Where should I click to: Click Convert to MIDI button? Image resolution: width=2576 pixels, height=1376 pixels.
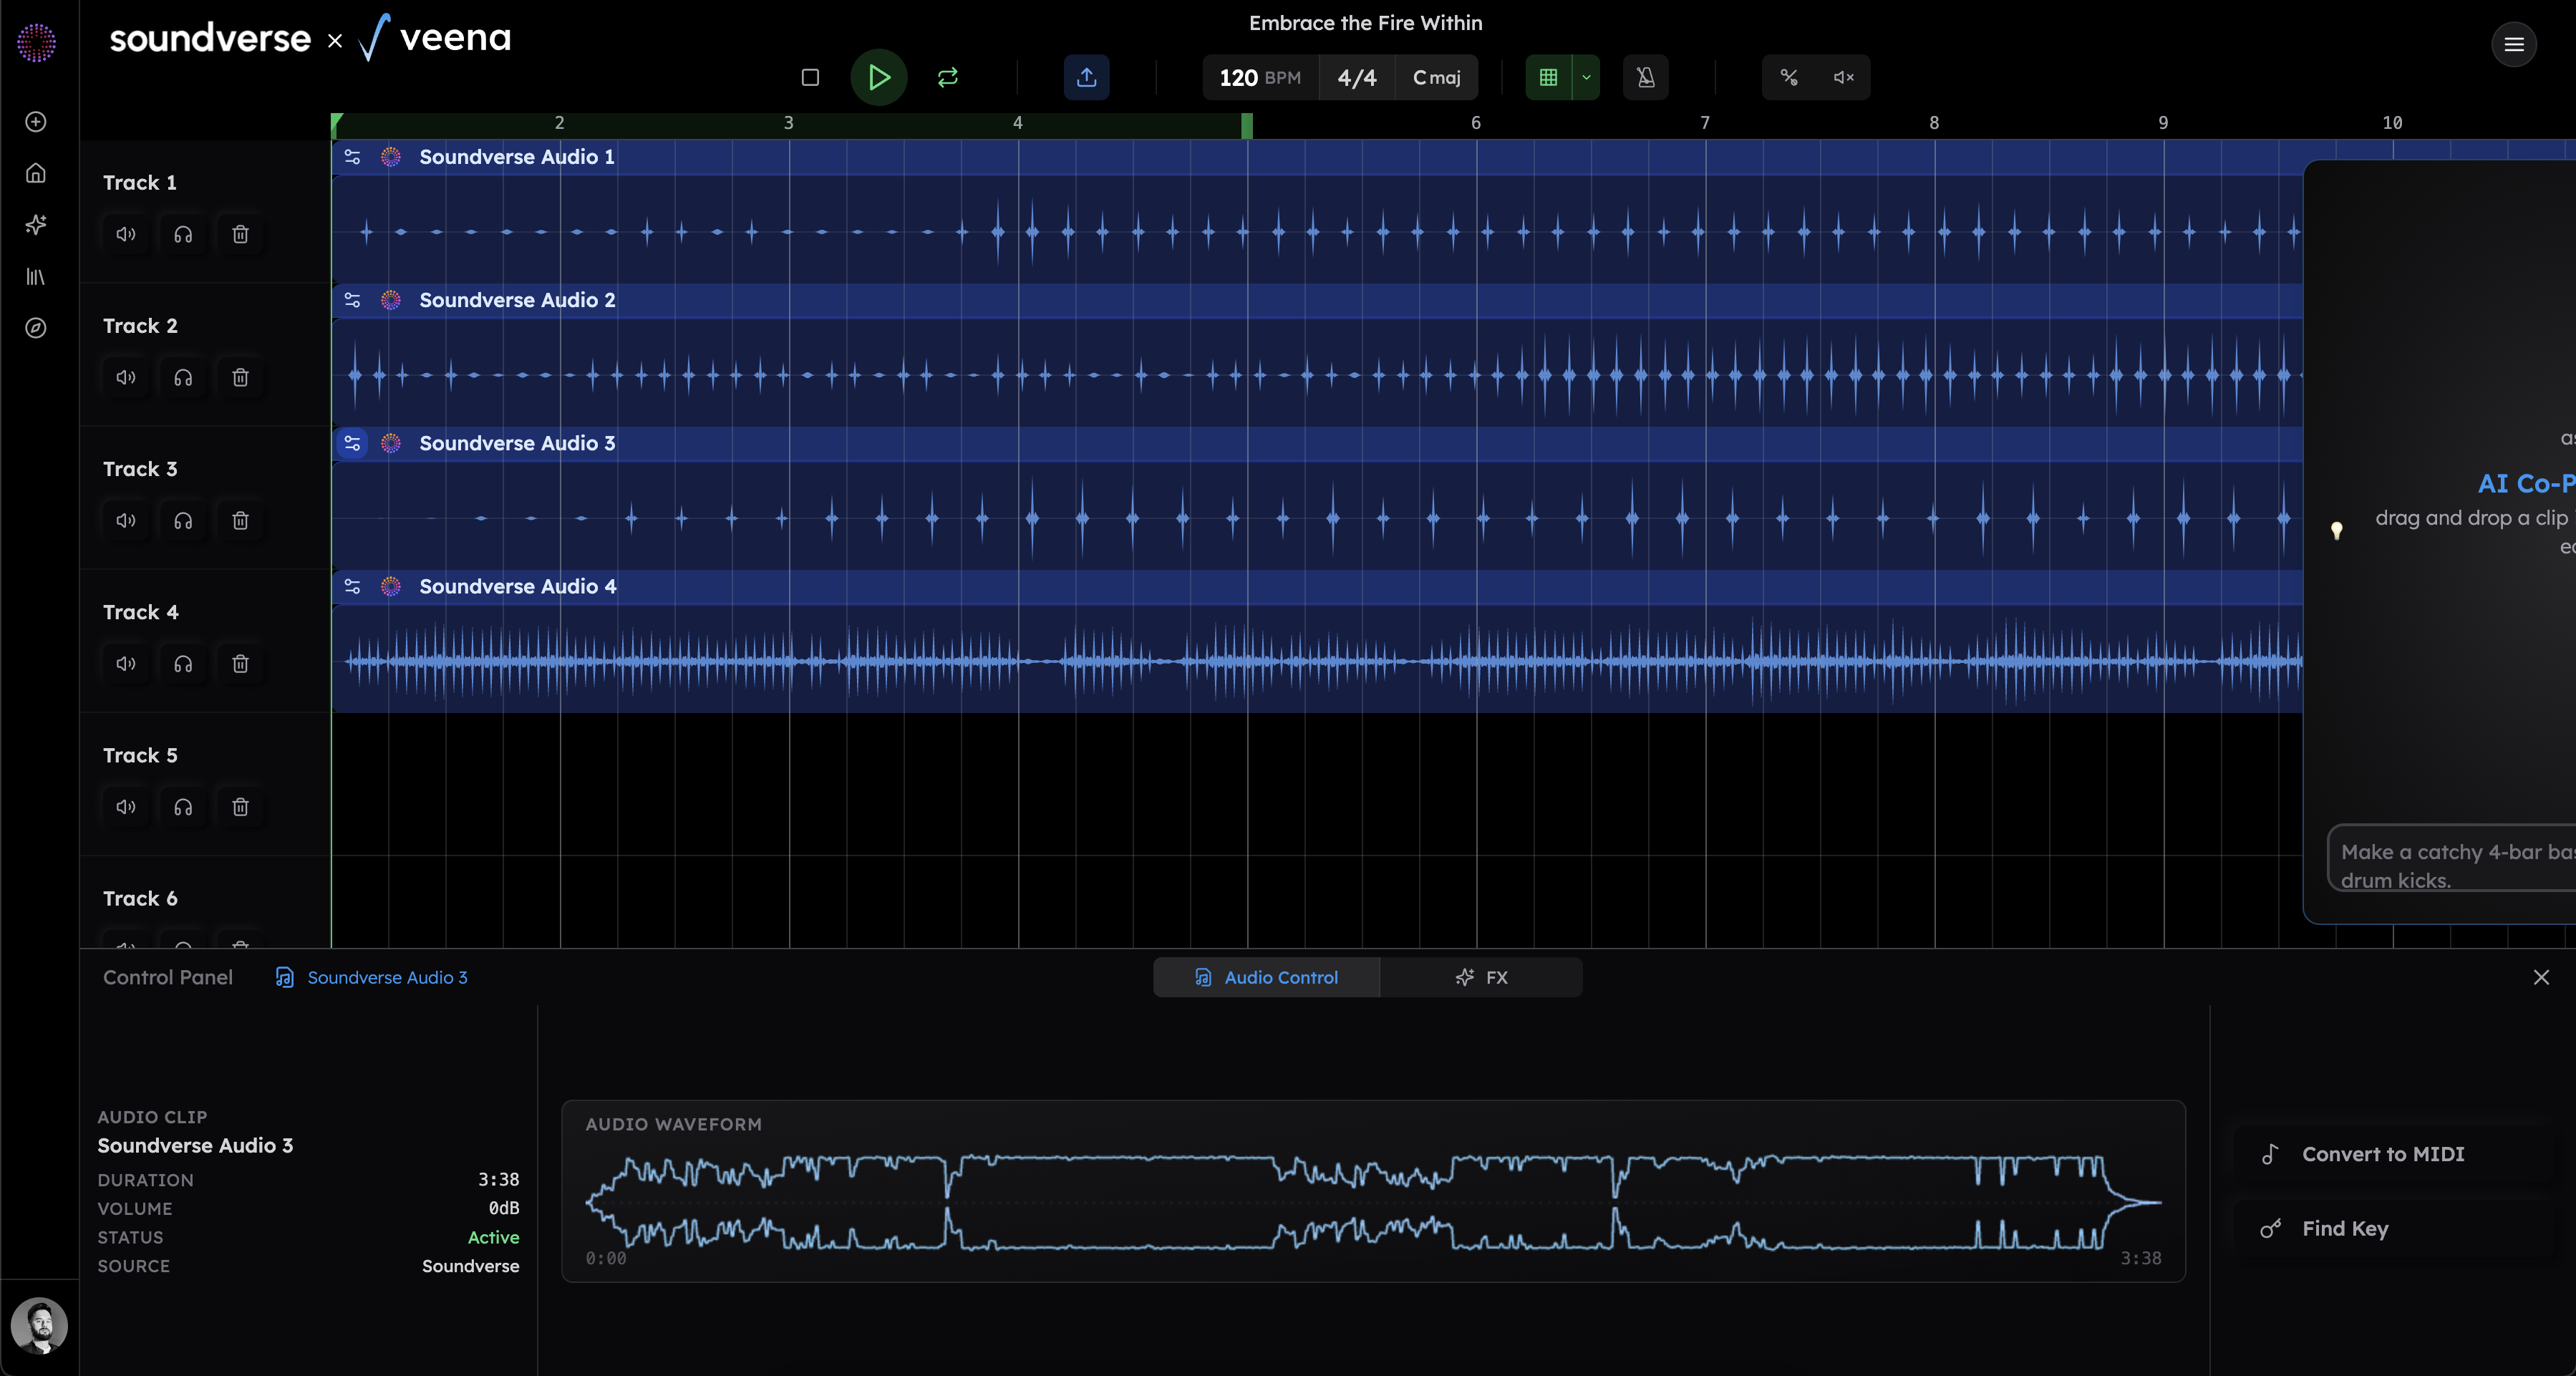tap(2394, 1154)
